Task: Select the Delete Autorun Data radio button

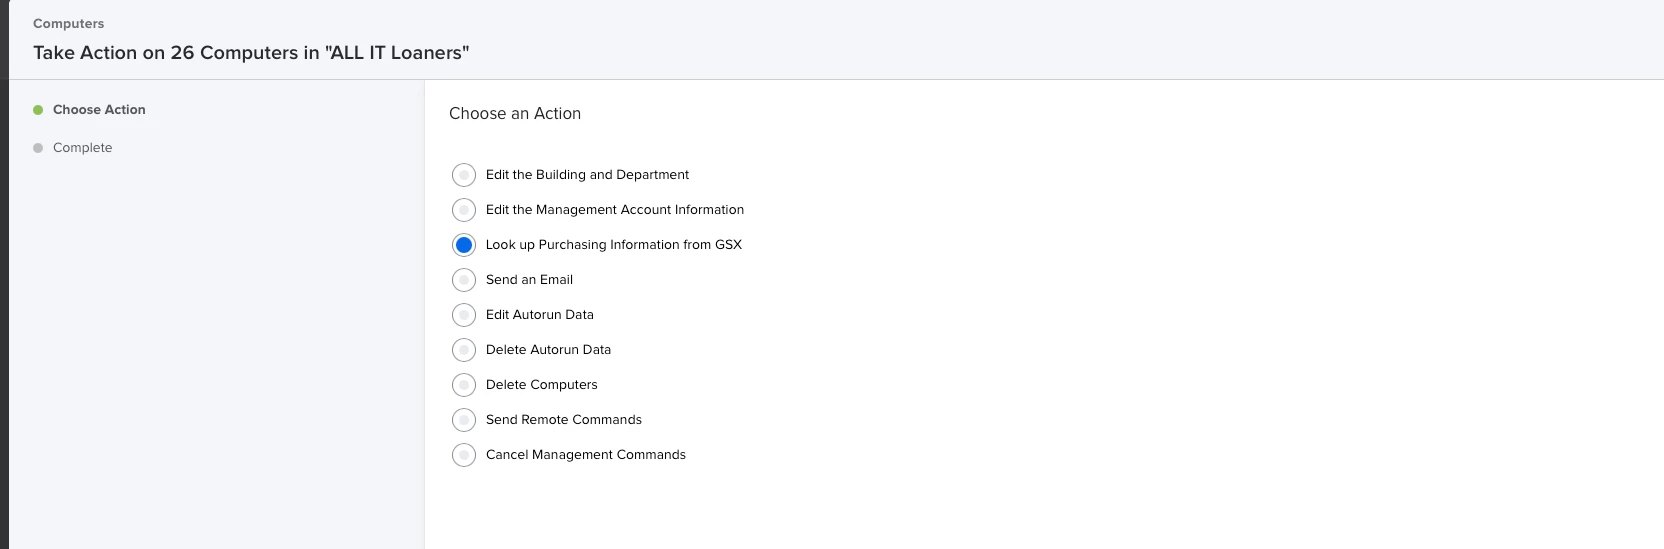Action: click(x=464, y=350)
